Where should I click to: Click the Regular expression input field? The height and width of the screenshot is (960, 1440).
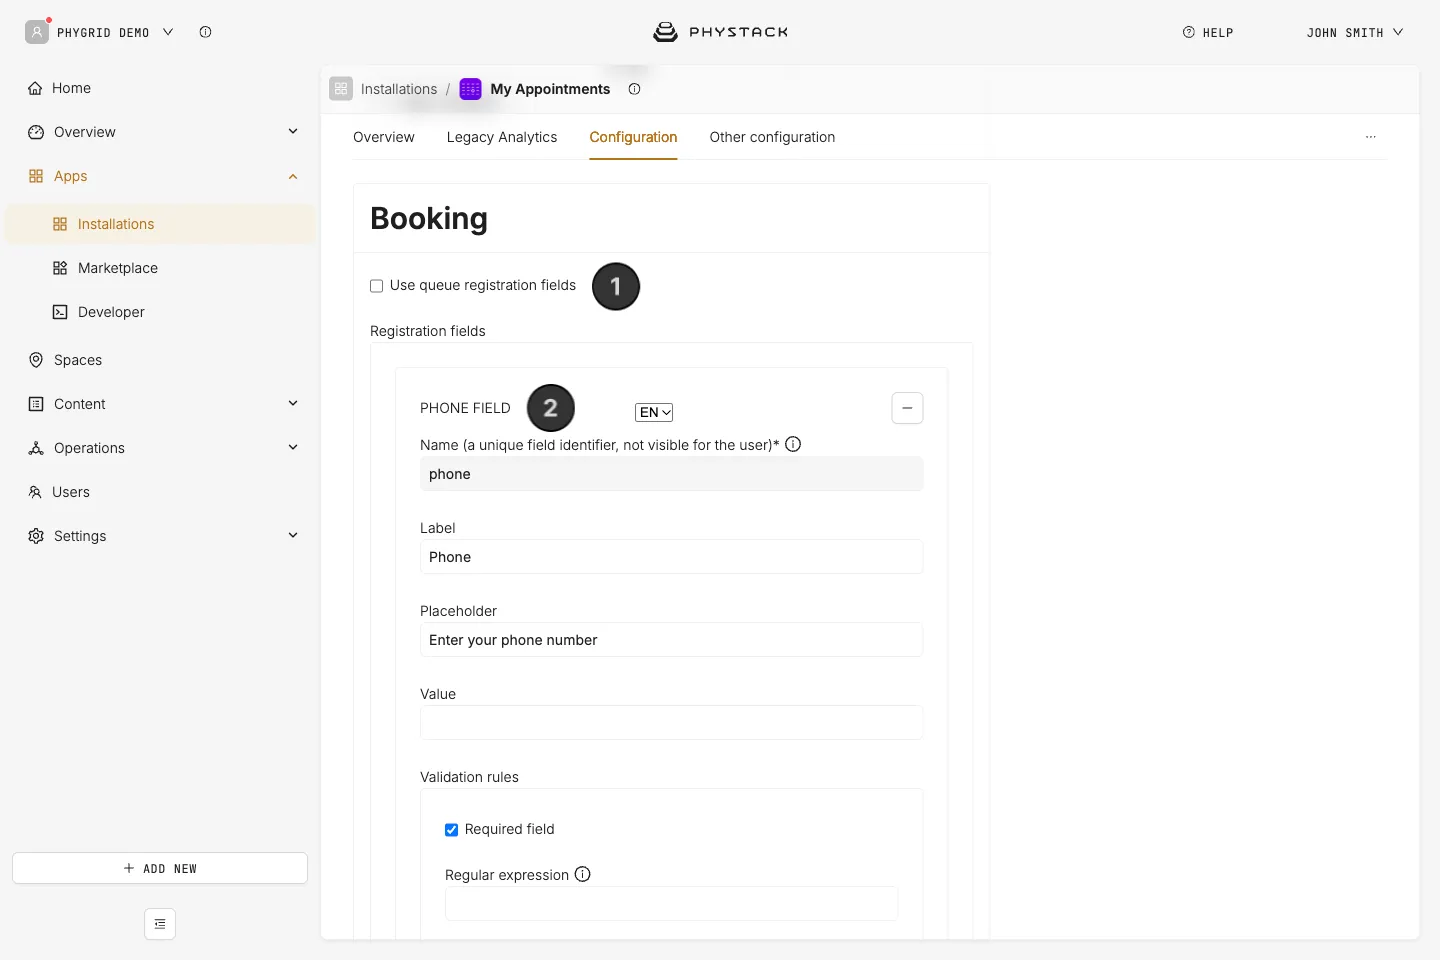tap(671, 904)
